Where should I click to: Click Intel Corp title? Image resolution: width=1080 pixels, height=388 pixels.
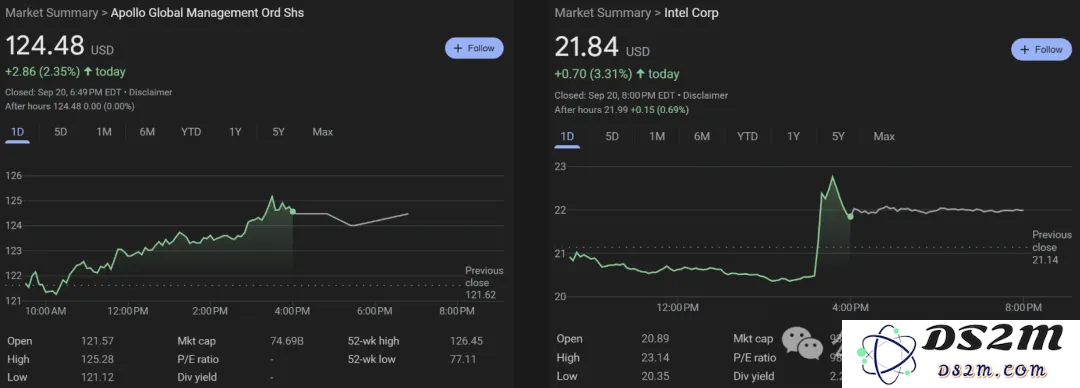click(x=692, y=13)
